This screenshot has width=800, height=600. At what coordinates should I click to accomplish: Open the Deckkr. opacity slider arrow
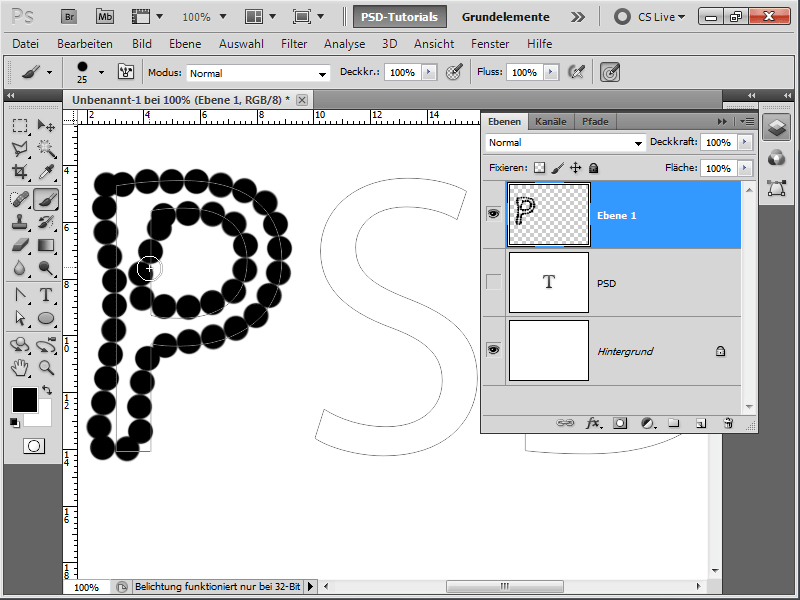[429, 72]
